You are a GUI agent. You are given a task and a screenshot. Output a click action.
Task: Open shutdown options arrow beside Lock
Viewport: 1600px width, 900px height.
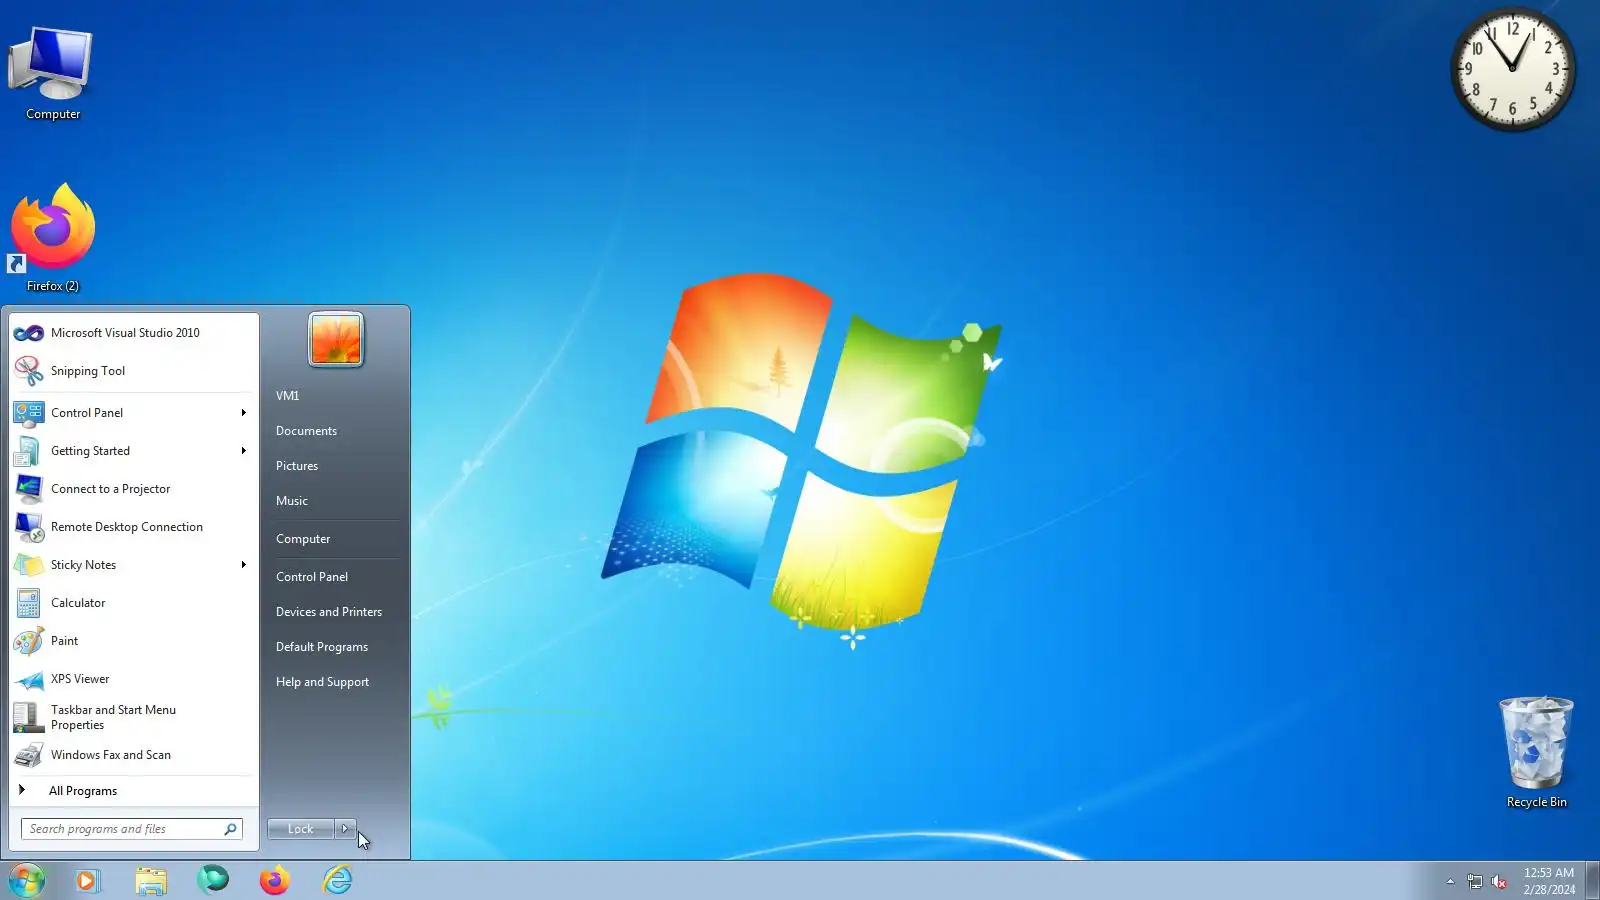point(345,829)
